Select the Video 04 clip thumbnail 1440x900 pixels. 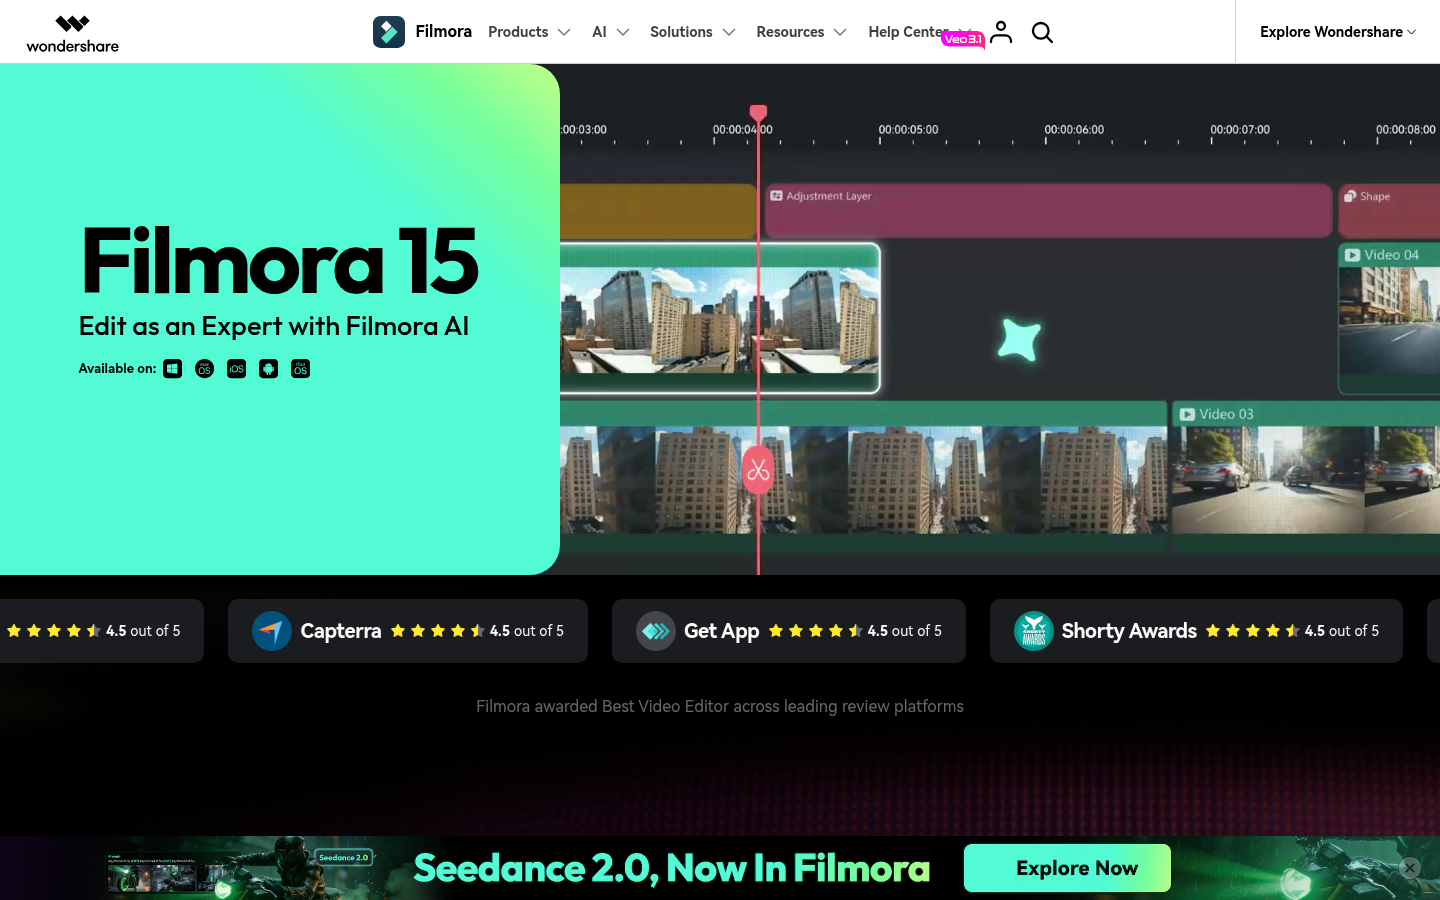click(x=1389, y=318)
